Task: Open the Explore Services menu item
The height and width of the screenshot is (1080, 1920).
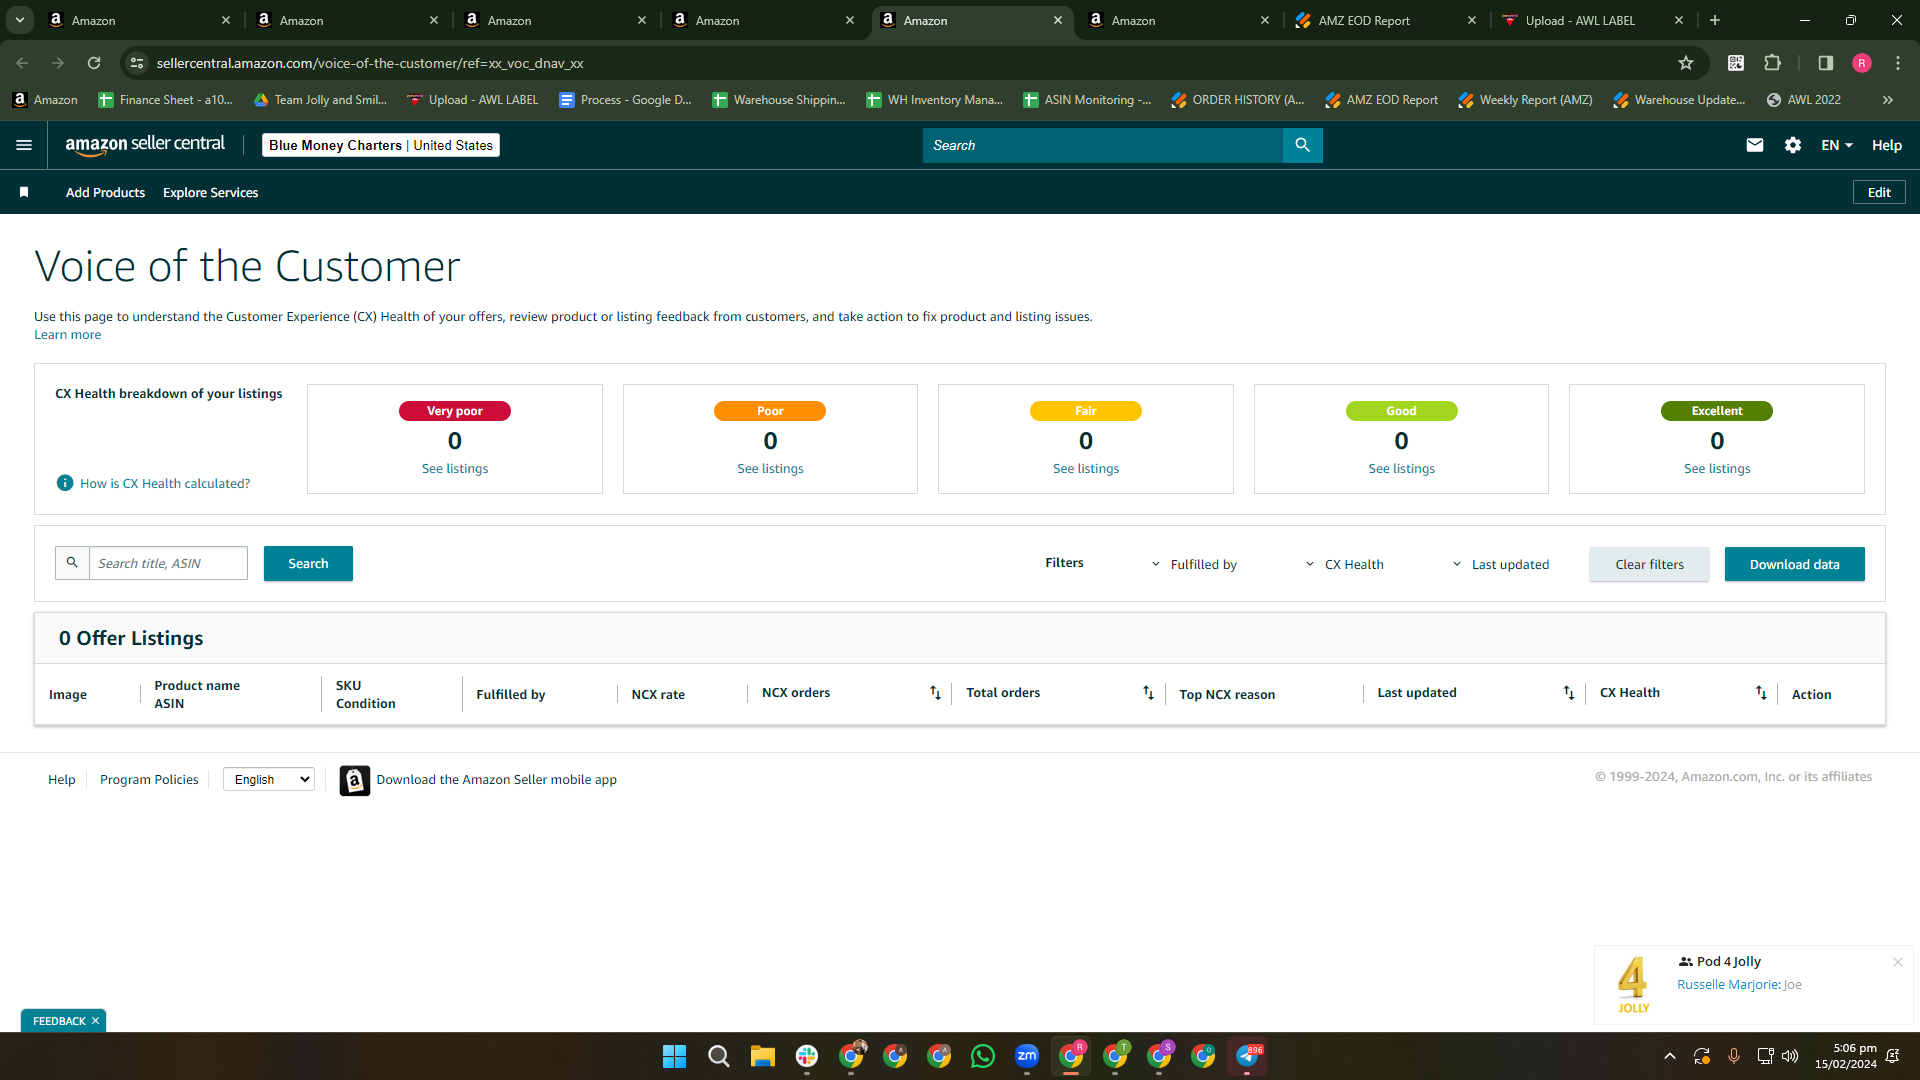Action: [210, 192]
